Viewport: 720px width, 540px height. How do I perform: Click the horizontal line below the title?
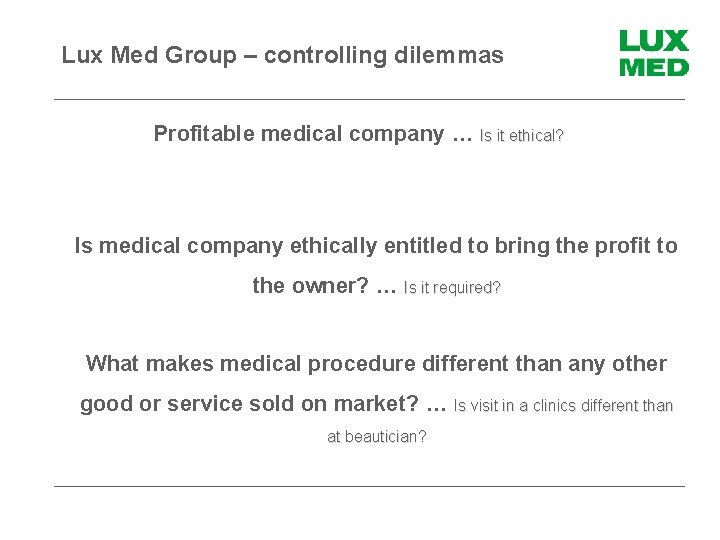point(368,99)
